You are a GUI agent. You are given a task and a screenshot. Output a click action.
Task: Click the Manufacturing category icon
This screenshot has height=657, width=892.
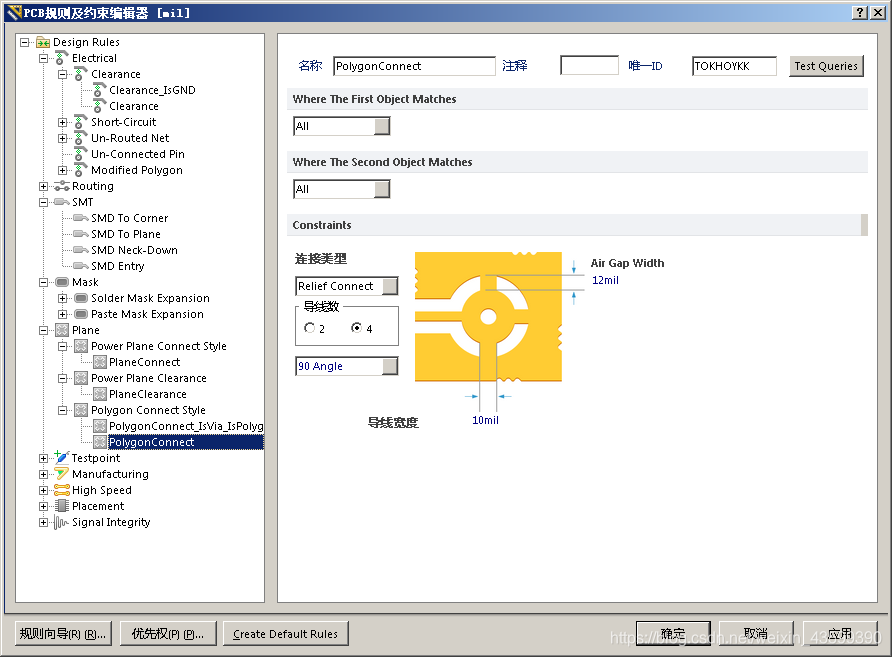point(62,474)
